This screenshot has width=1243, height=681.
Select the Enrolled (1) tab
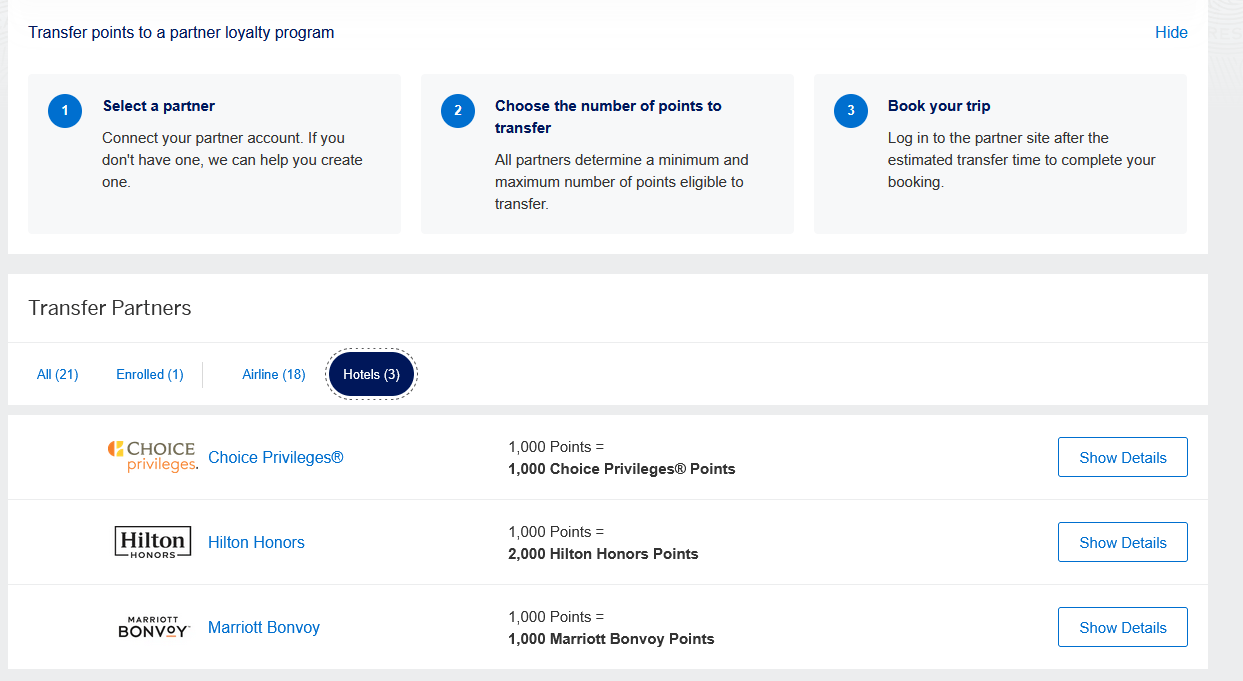150,374
